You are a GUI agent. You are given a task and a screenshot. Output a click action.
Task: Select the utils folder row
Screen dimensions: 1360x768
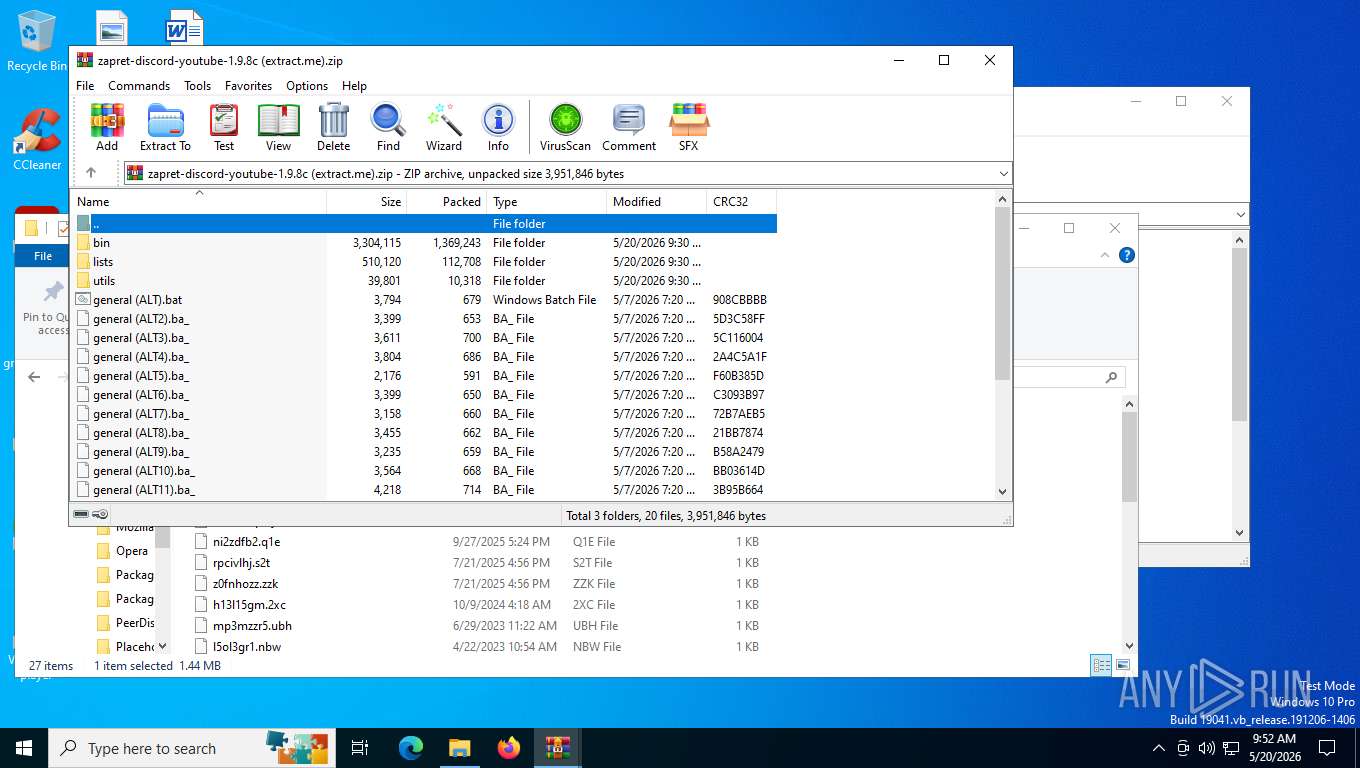(x=423, y=281)
